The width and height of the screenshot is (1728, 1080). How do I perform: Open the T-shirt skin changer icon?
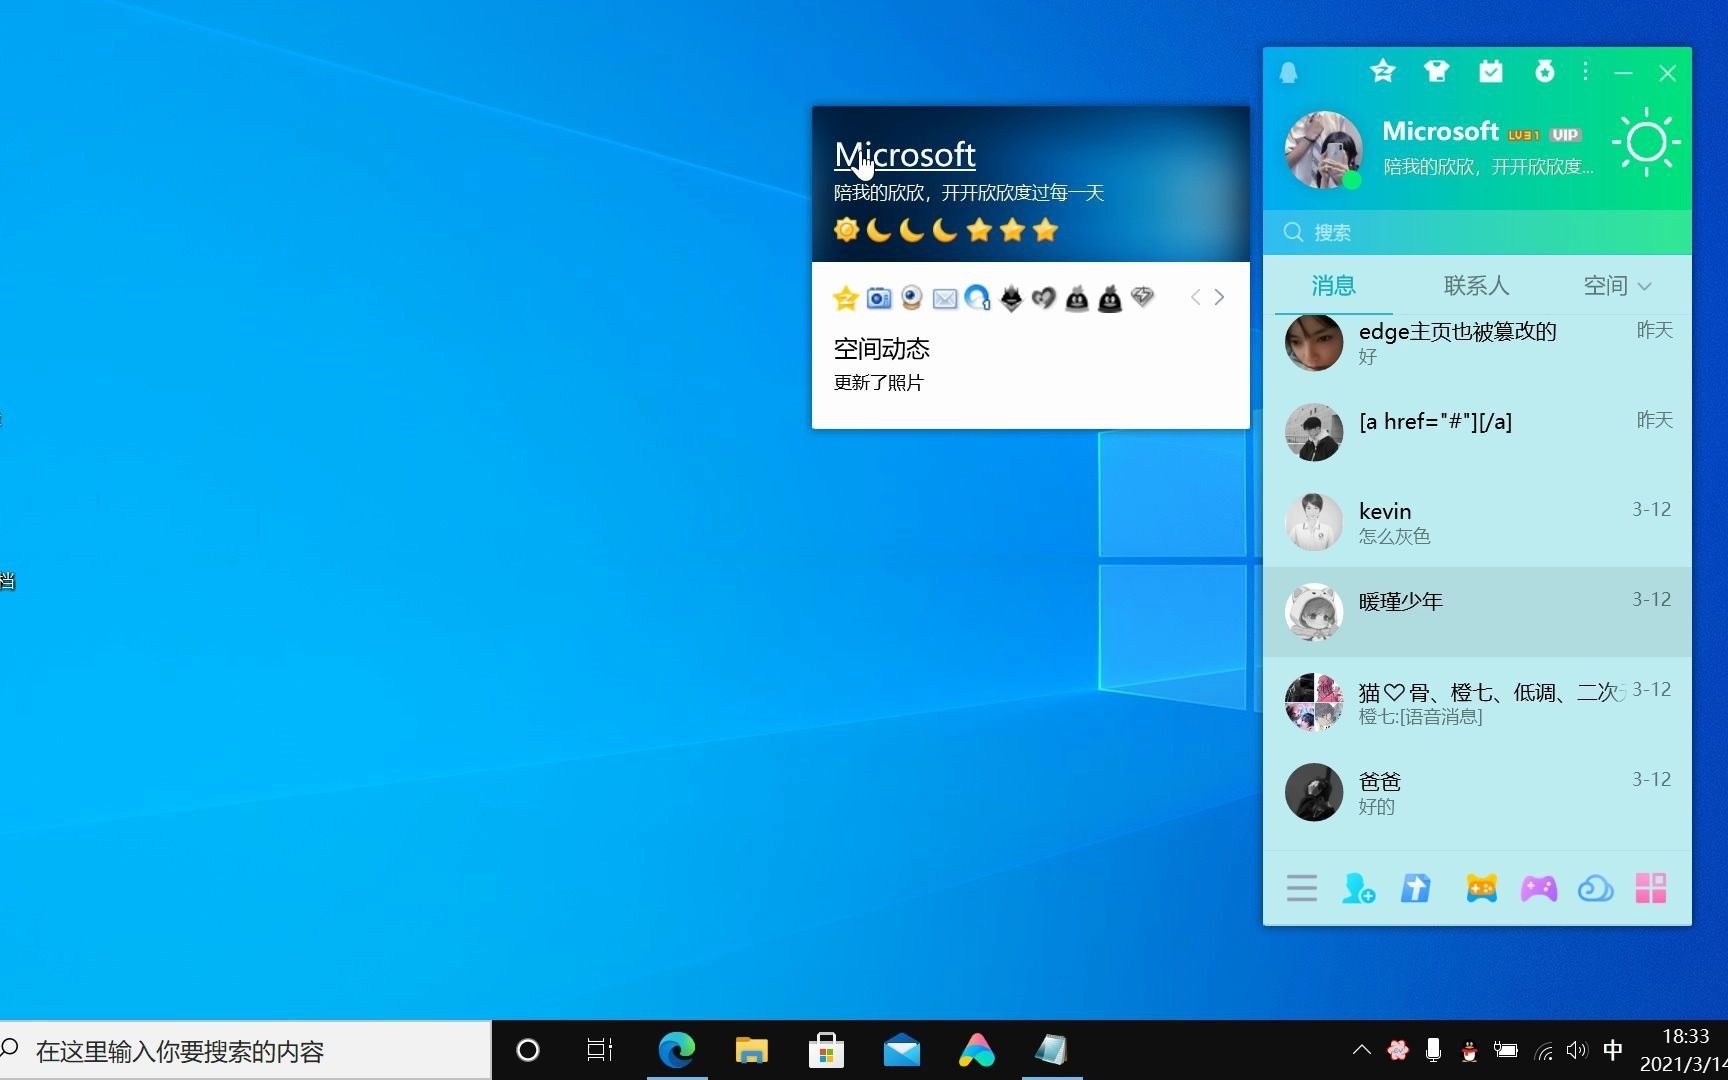(1437, 71)
